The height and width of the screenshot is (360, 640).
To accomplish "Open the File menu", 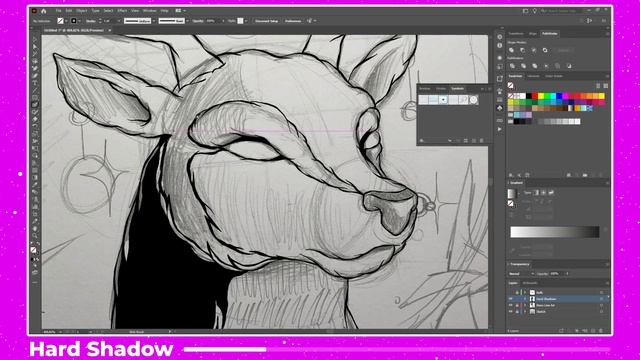I will coord(58,11).
